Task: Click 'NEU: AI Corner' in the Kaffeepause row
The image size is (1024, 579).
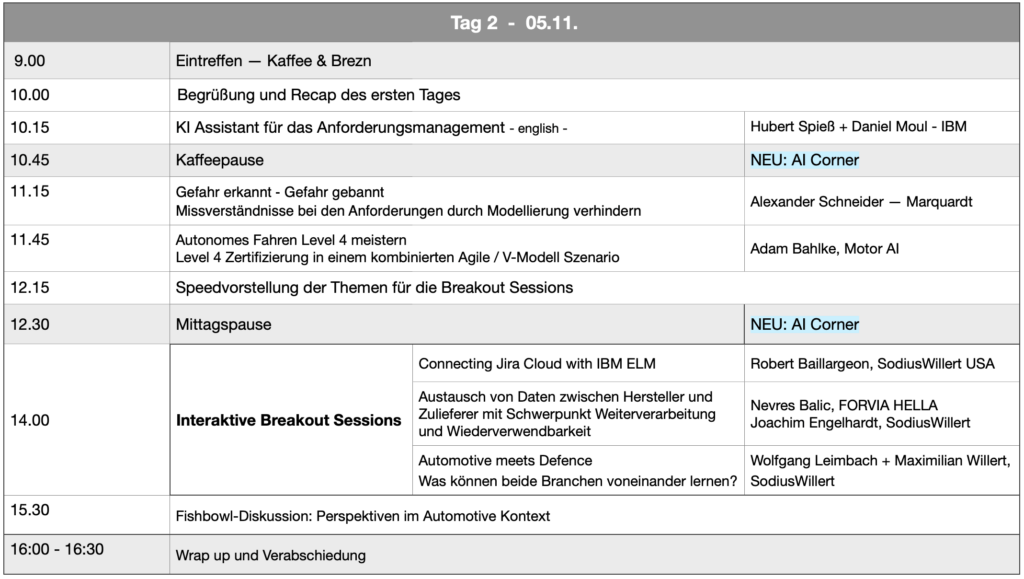Action: (804, 160)
